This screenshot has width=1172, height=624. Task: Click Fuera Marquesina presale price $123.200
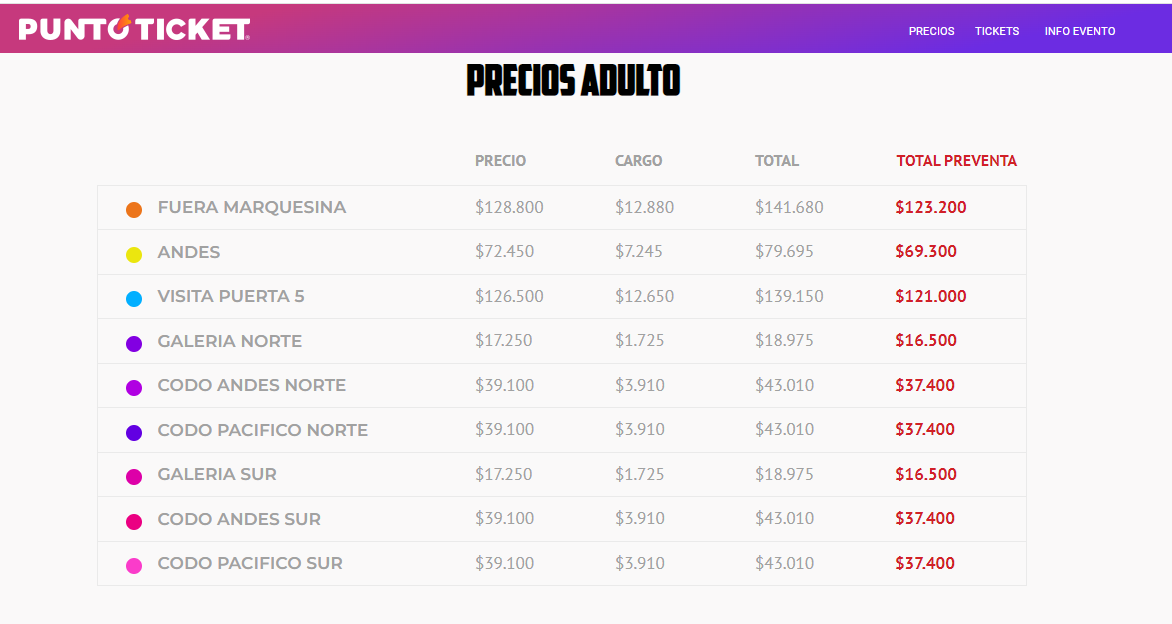click(930, 207)
